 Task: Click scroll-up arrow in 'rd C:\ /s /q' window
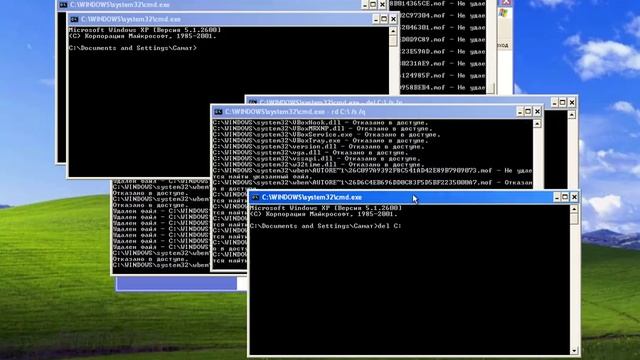point(537,123)
